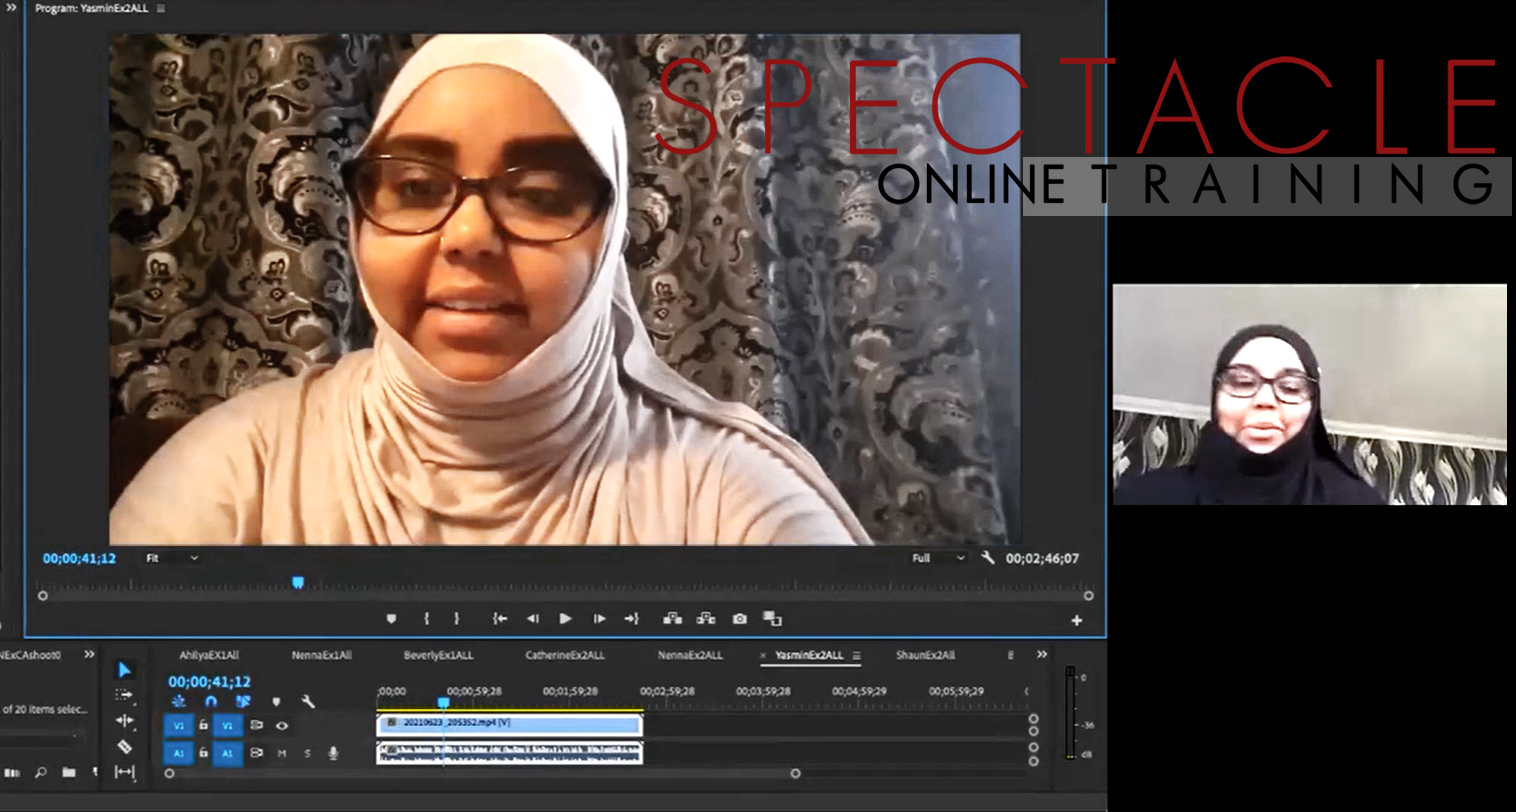Click the Lift button
Viewport: 1516px width, 812px height.
pyautogui.click(x=672, y=619)
